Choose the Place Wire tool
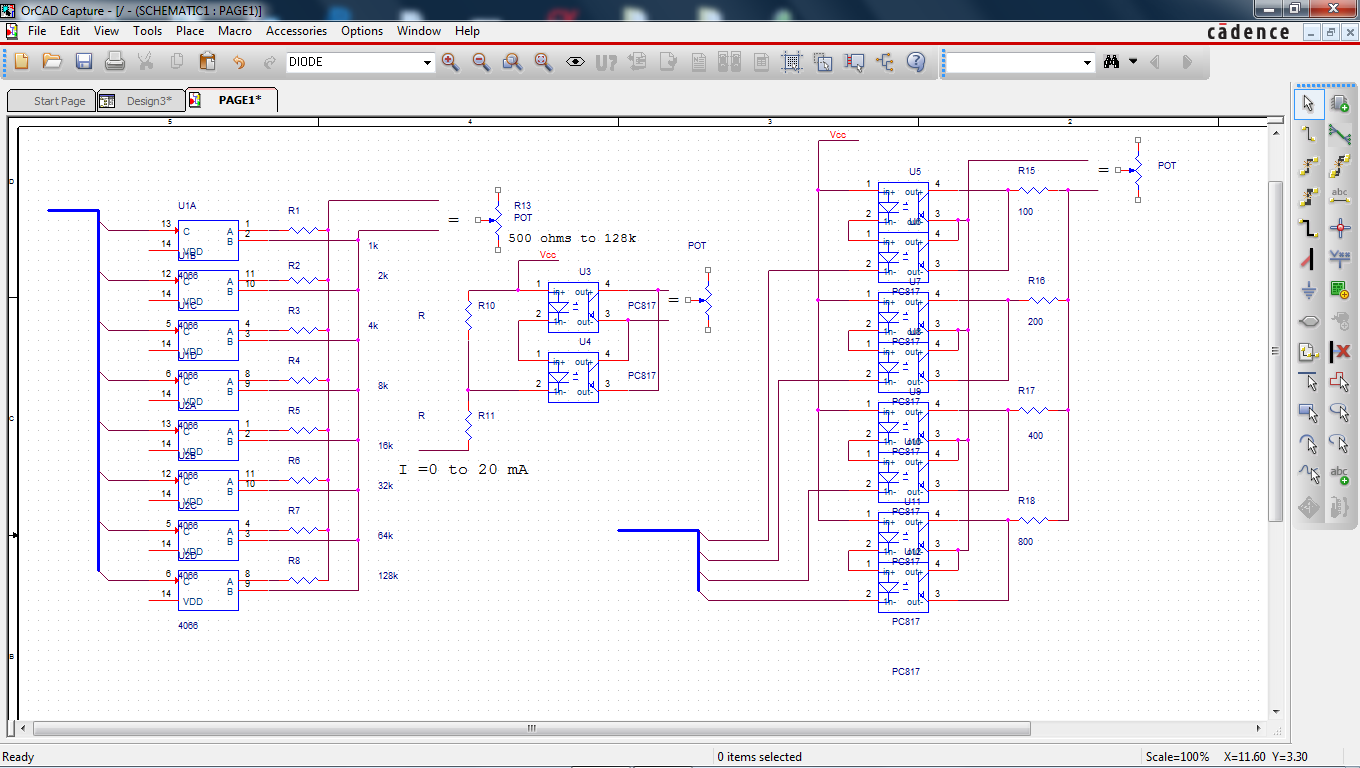Viewport: 1360px width, 768px height. [1309, 134]
